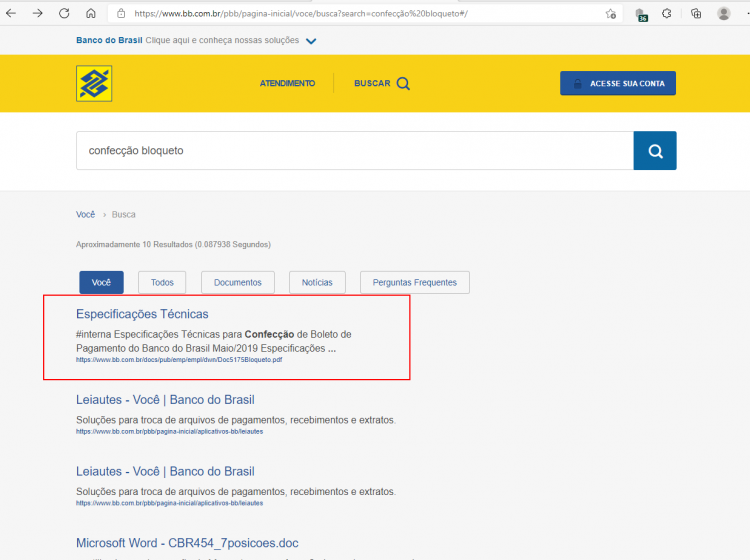Submit search with blue magnifier button

coord(655,151)
